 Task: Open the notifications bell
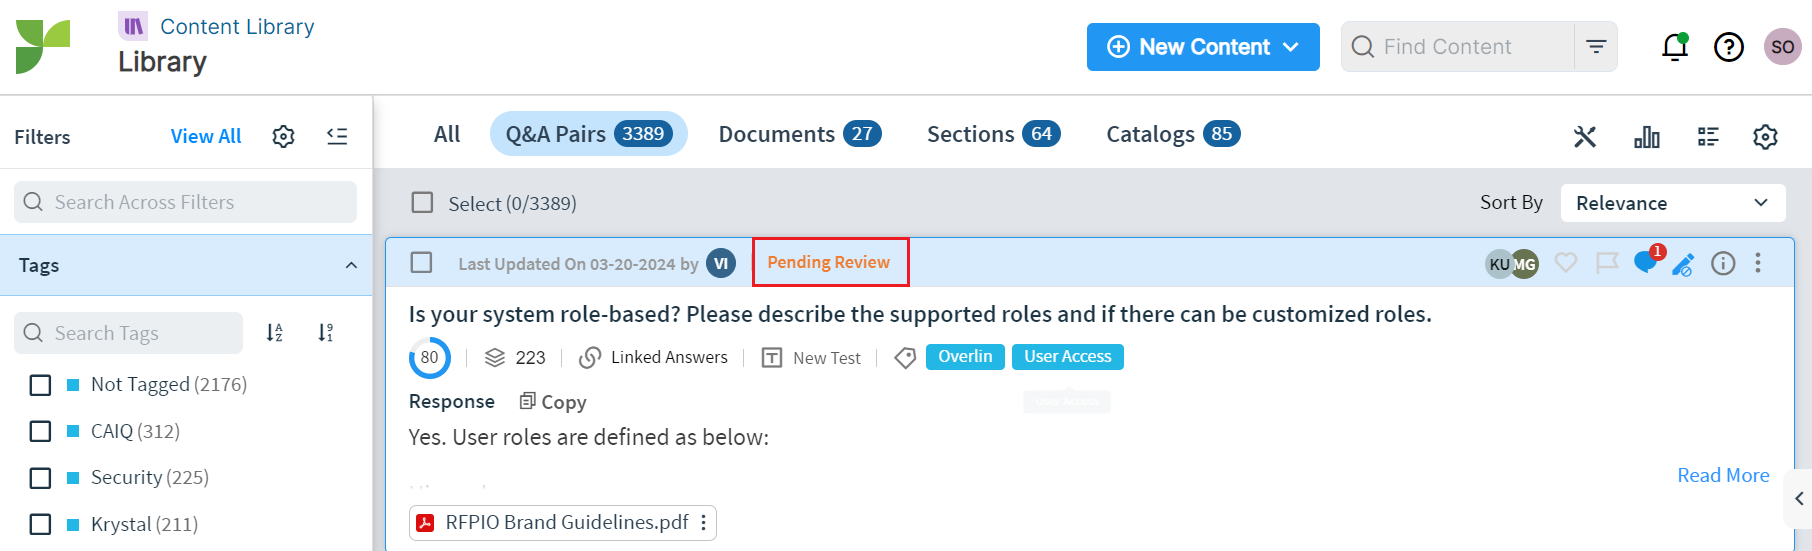tap(1675, 46)
